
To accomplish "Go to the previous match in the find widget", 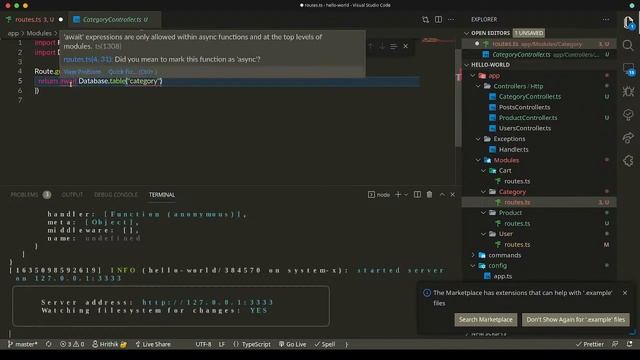I will [x=371, y=46].
